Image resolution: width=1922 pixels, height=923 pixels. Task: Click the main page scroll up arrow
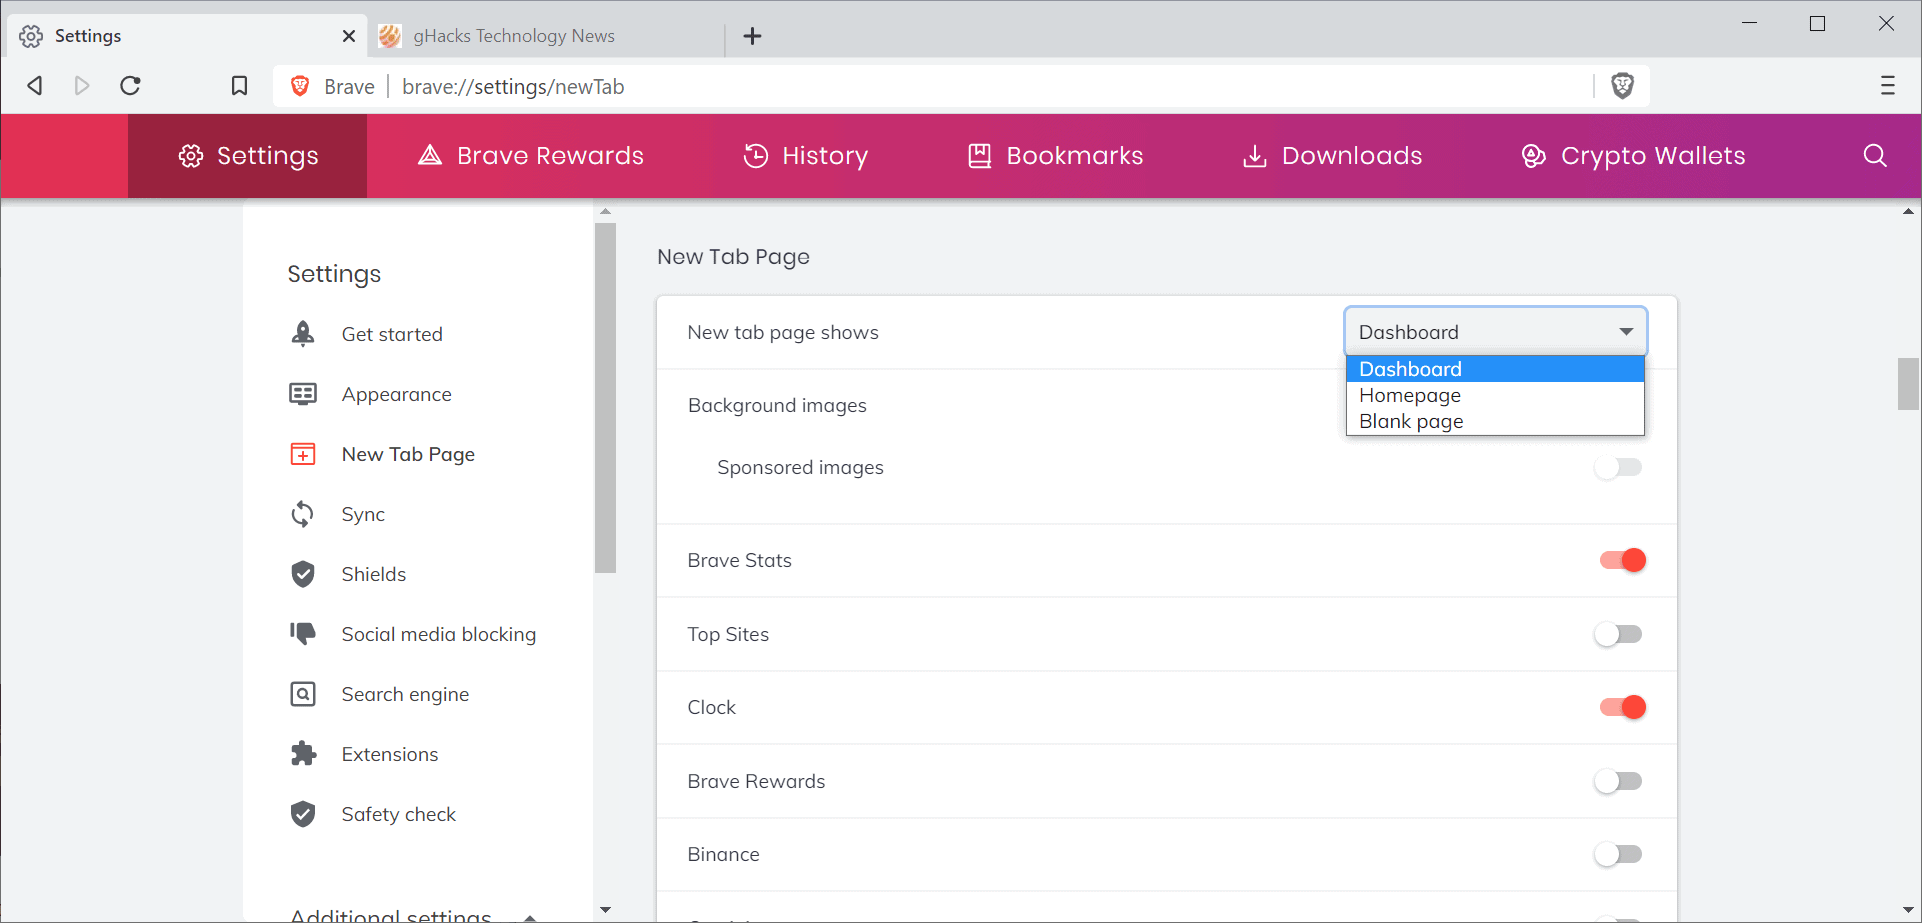tap(1908, 211)
